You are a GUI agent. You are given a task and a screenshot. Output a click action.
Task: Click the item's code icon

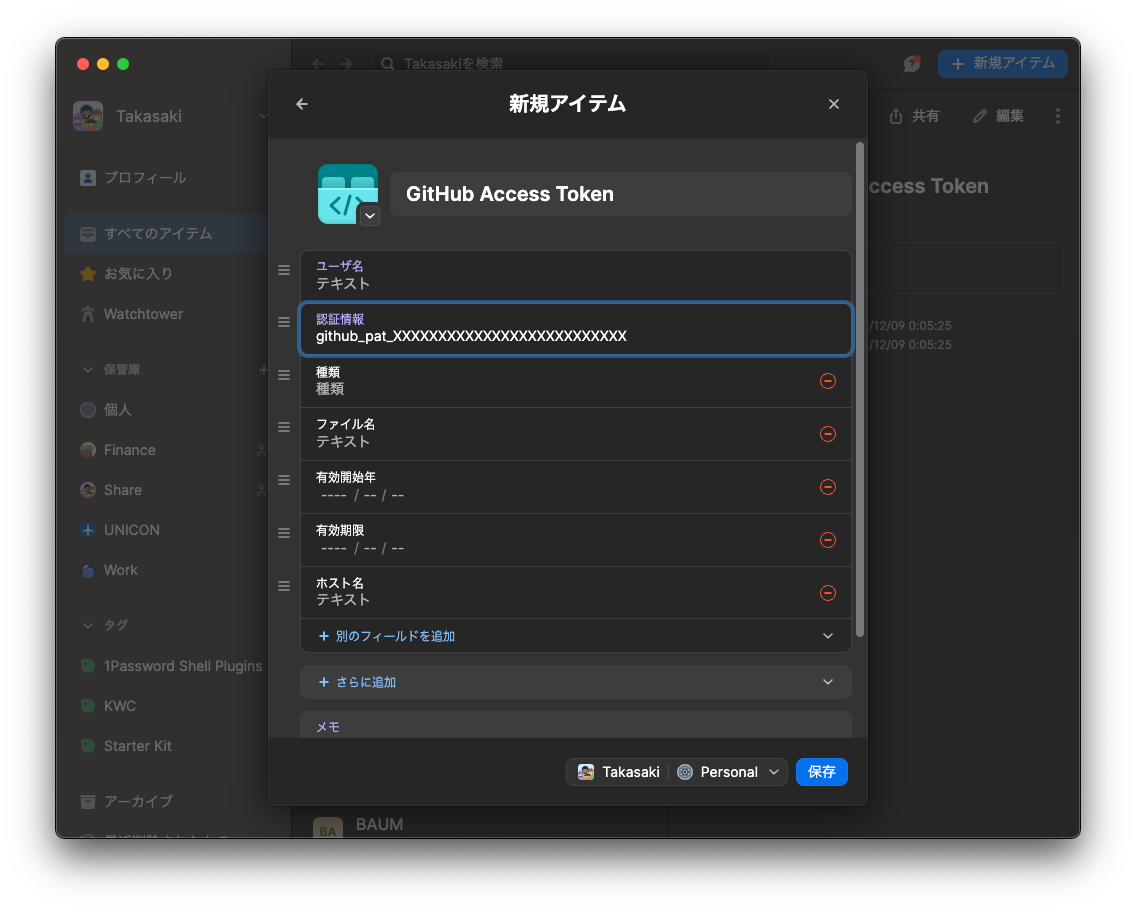pos(348,194)
